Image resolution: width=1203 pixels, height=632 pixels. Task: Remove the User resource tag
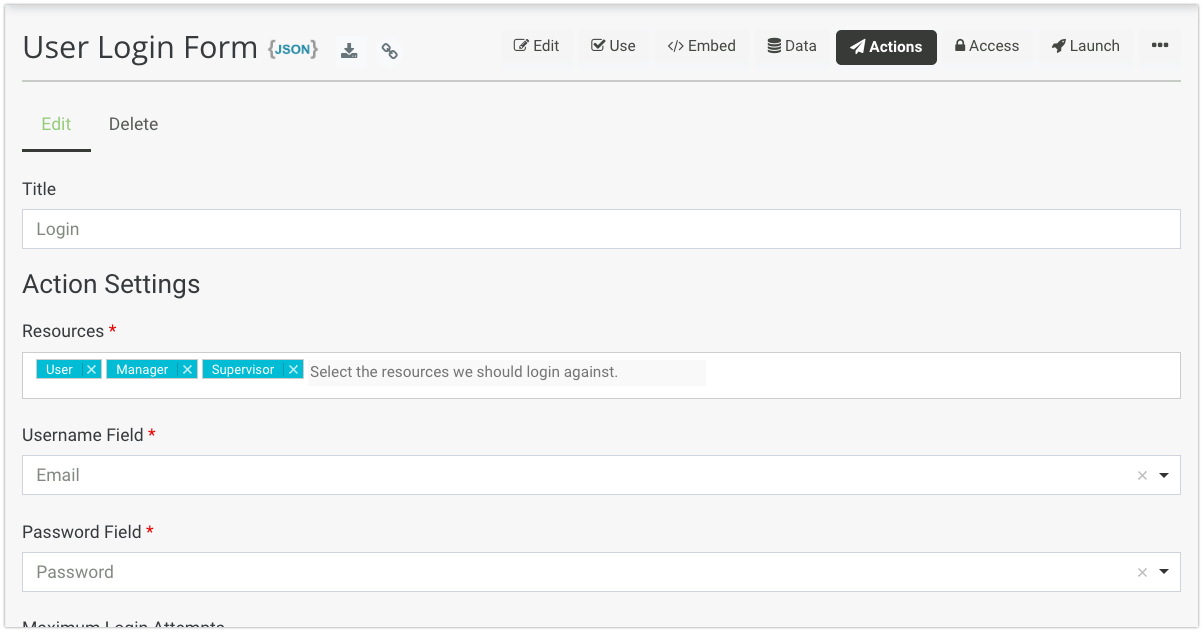click(x=91, y=370)
